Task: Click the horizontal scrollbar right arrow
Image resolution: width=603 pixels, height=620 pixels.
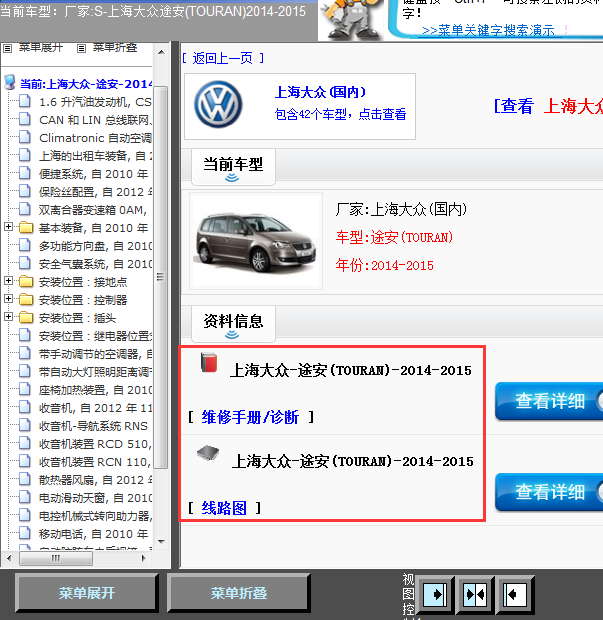Action: tap(144, 558)
